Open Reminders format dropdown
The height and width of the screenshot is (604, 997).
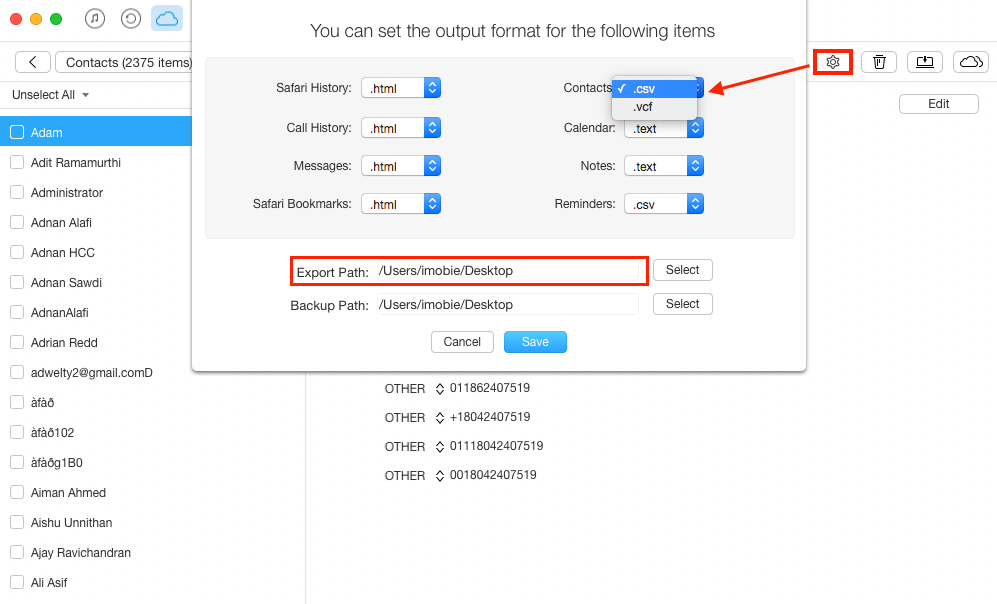click(664, 204)
